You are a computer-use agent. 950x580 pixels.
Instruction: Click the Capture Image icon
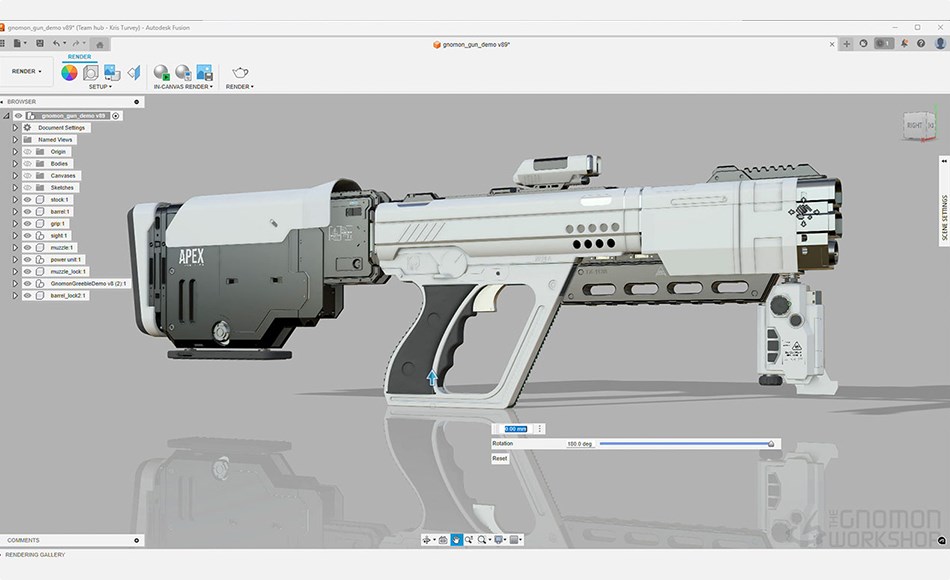point(204,72)
